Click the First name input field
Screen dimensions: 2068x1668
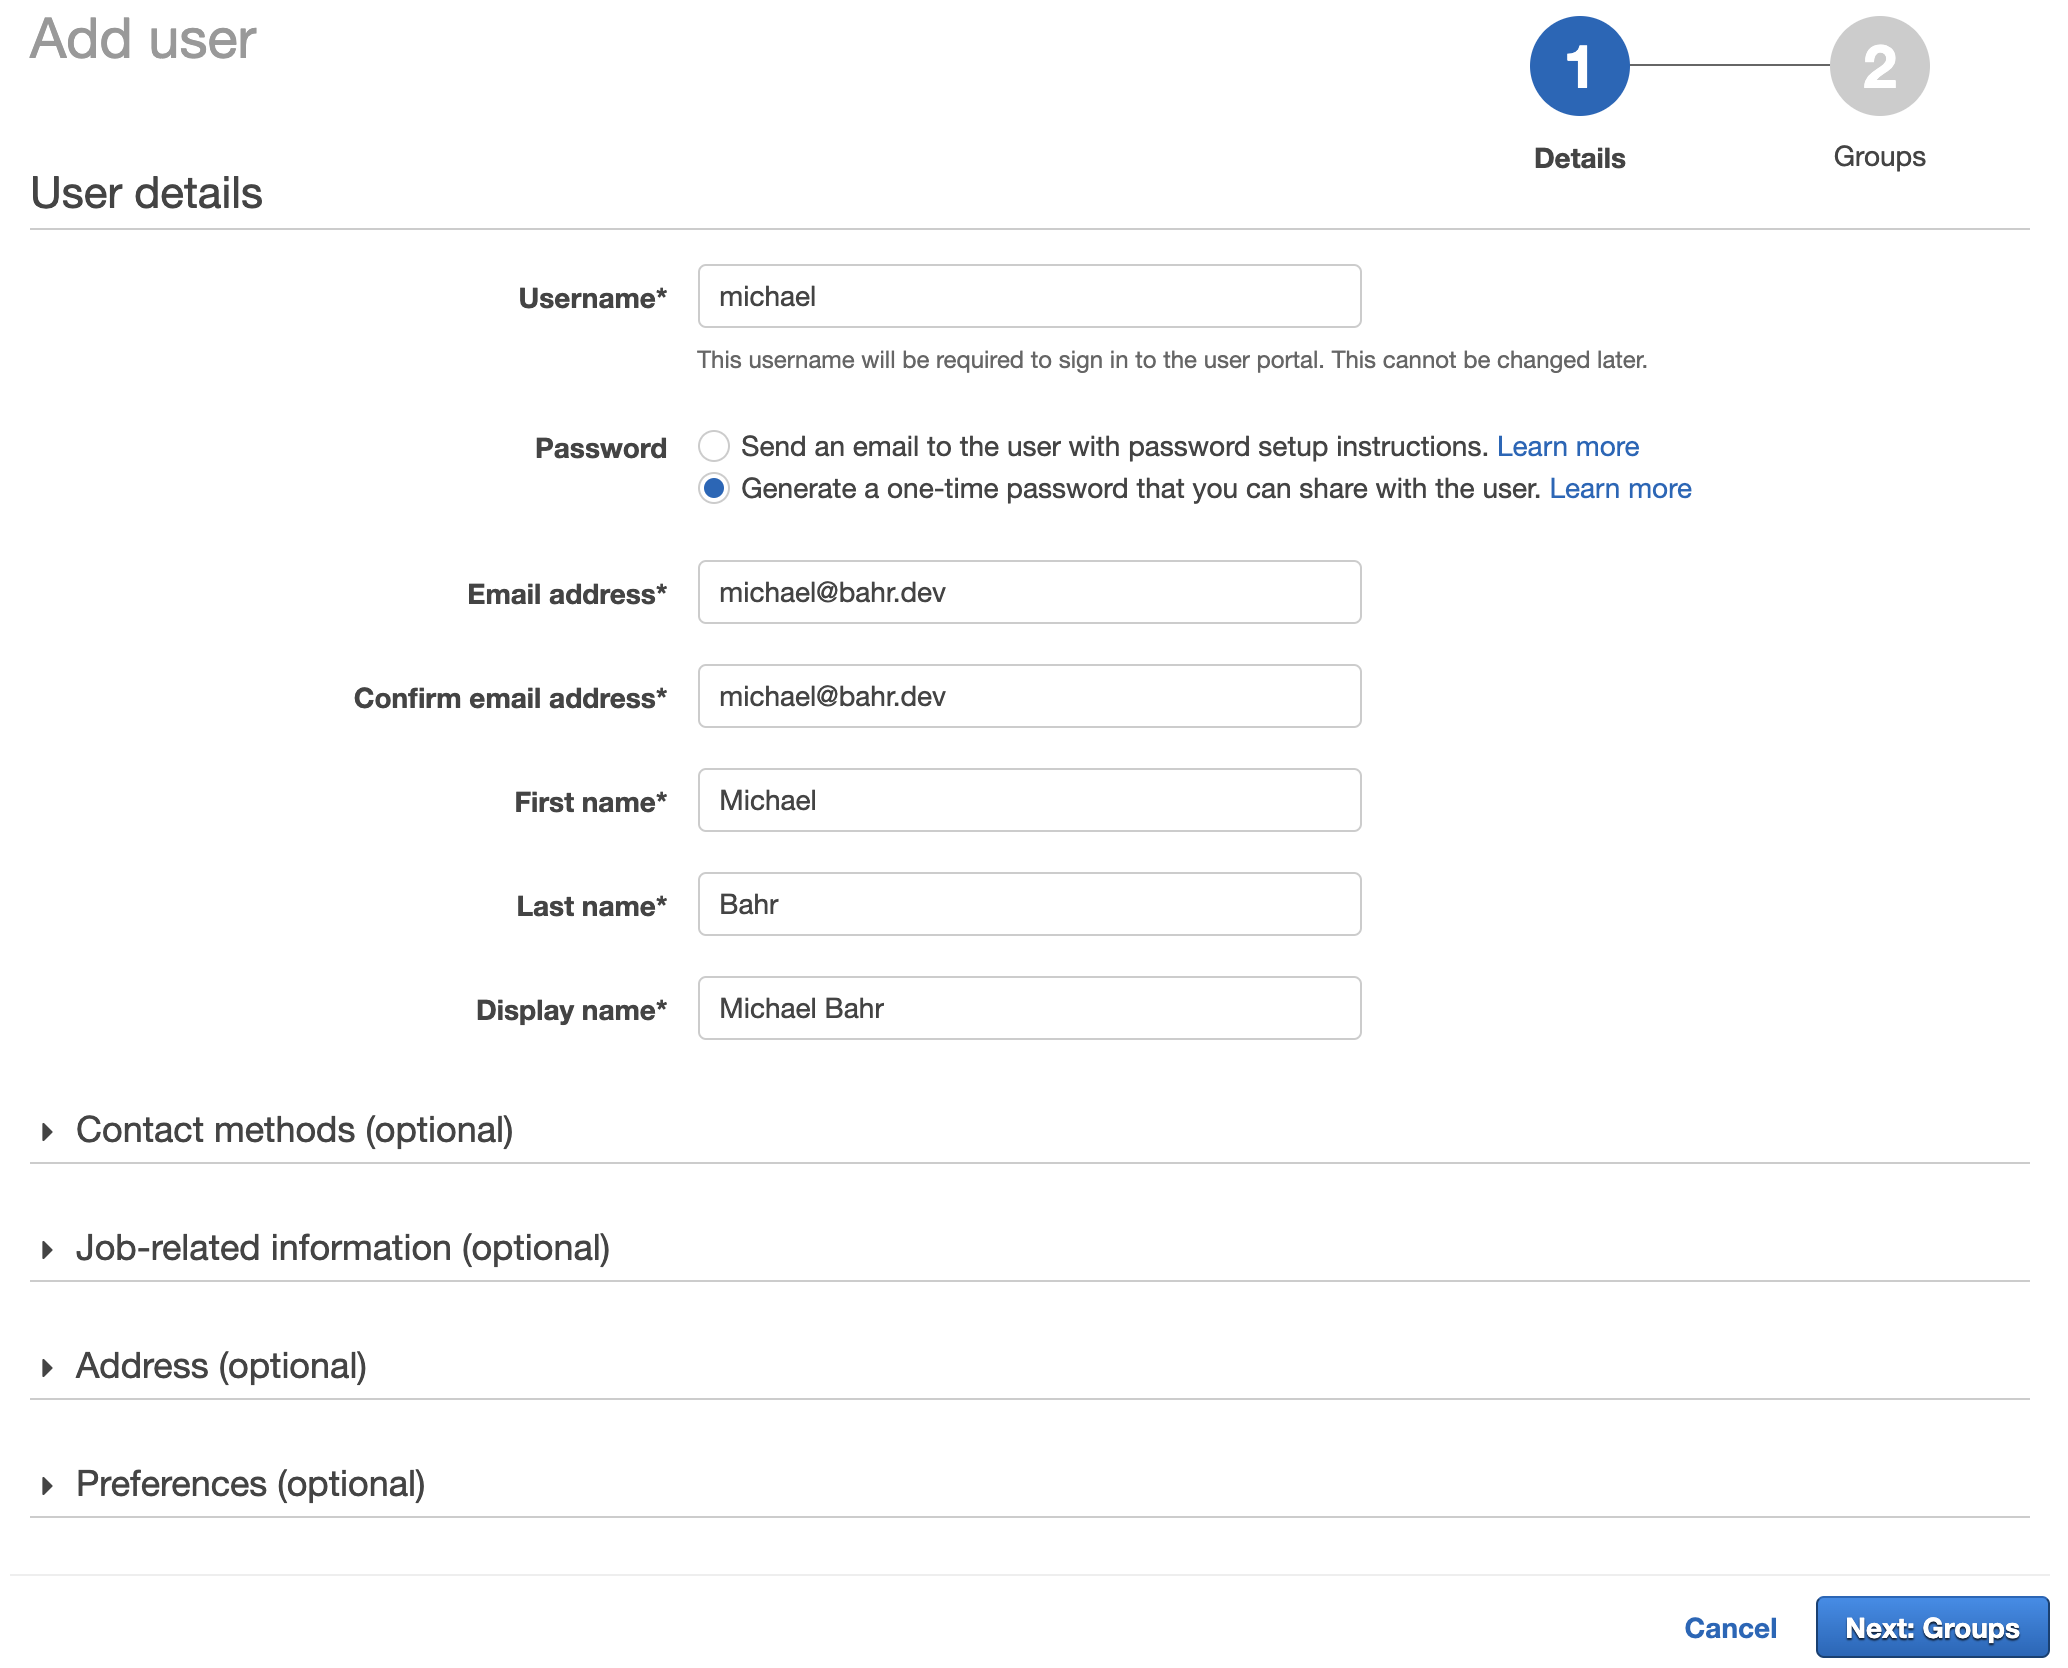click(1029, 800)
